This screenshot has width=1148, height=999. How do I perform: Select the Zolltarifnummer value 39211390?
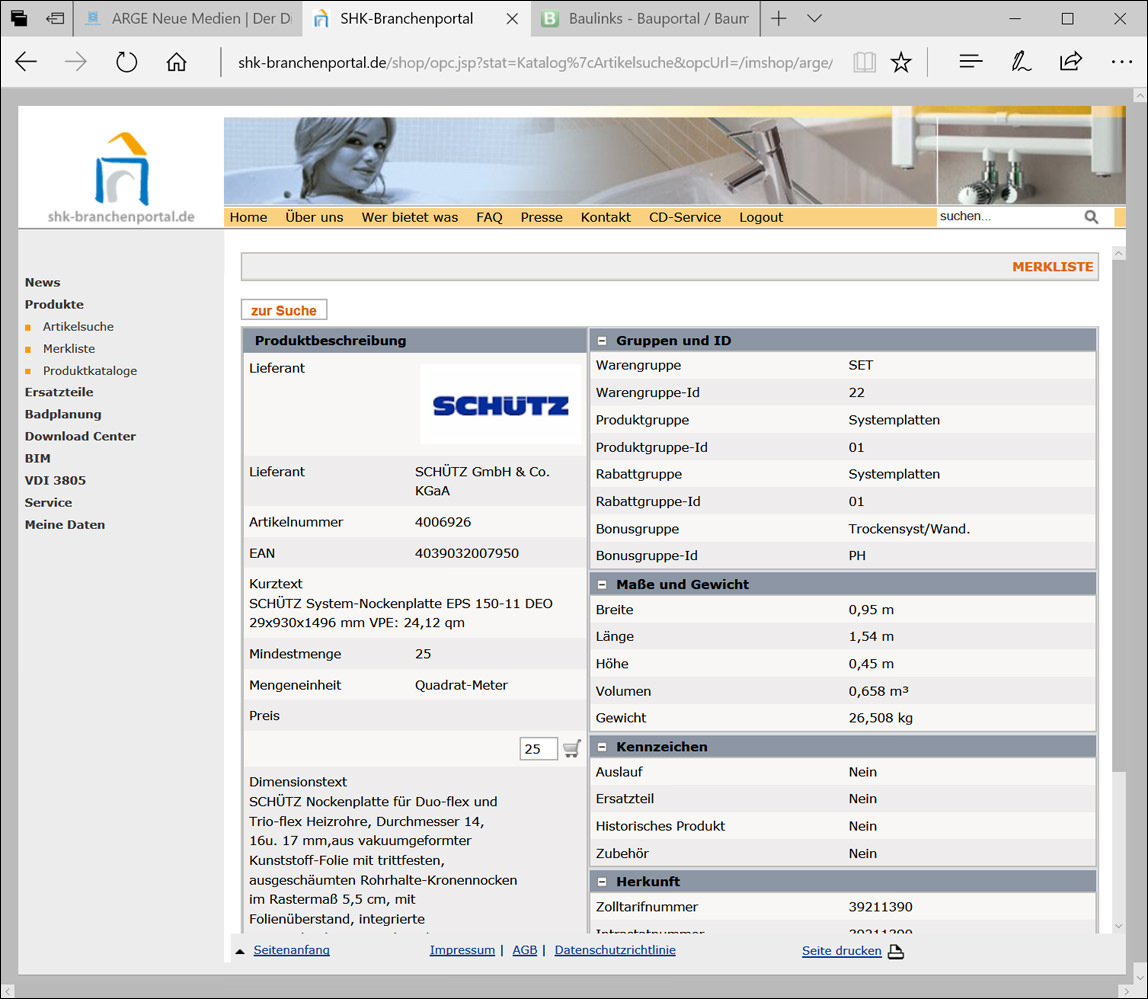point(880,907)
